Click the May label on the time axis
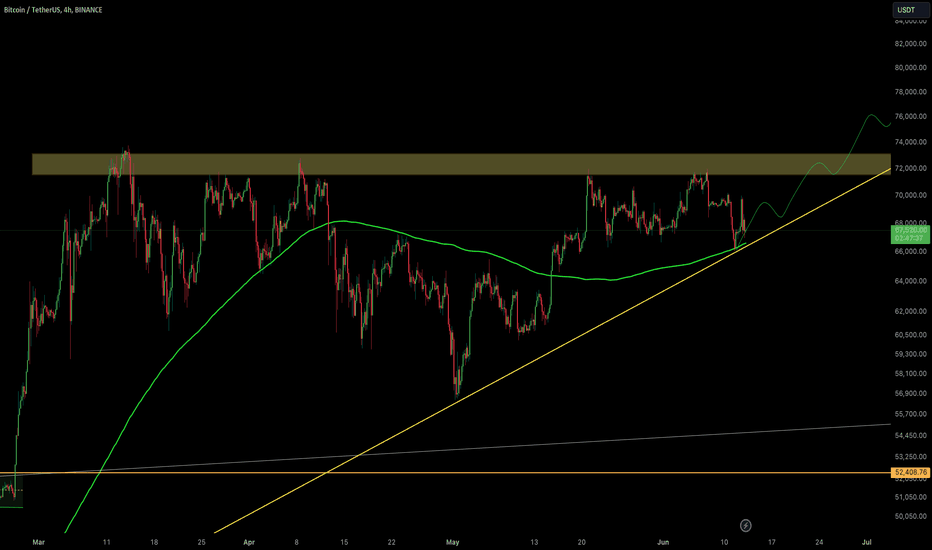This screenshot has width=932, height=550. pos(453,542)
